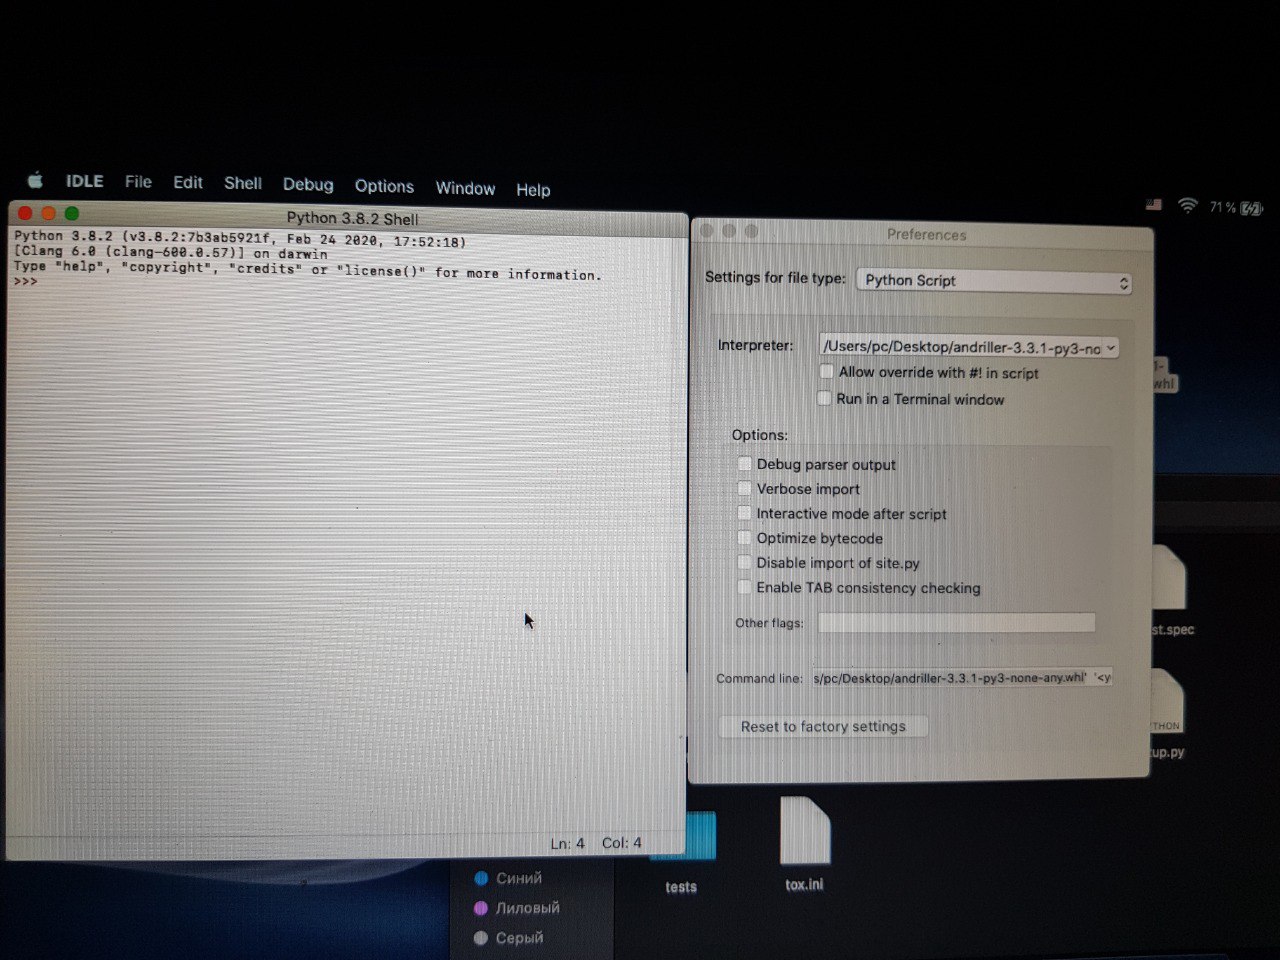Image resolution: width=1280 pixels, height=960 pixels.
Task: Open the Shell menu
Action: [x=242, y=183]
